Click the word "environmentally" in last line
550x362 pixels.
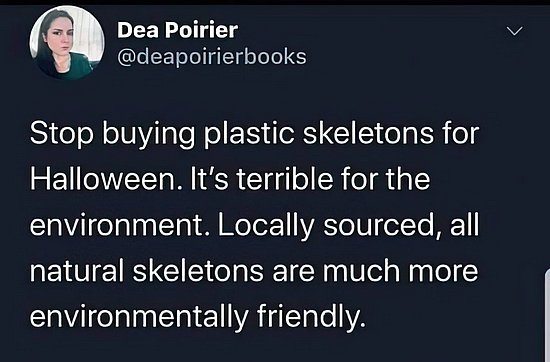point(139,317)
